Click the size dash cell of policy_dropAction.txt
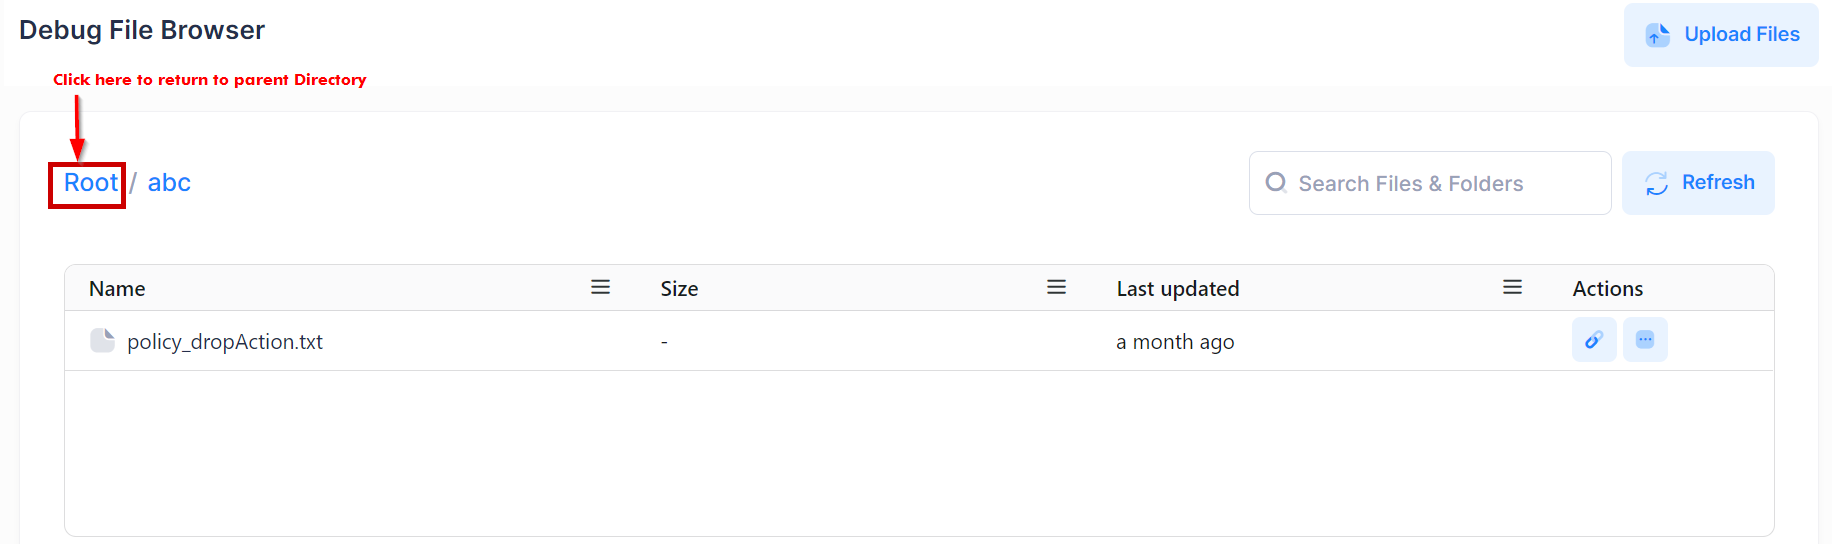The width and height of the screenshot is (1832, 544). point(664,342)
